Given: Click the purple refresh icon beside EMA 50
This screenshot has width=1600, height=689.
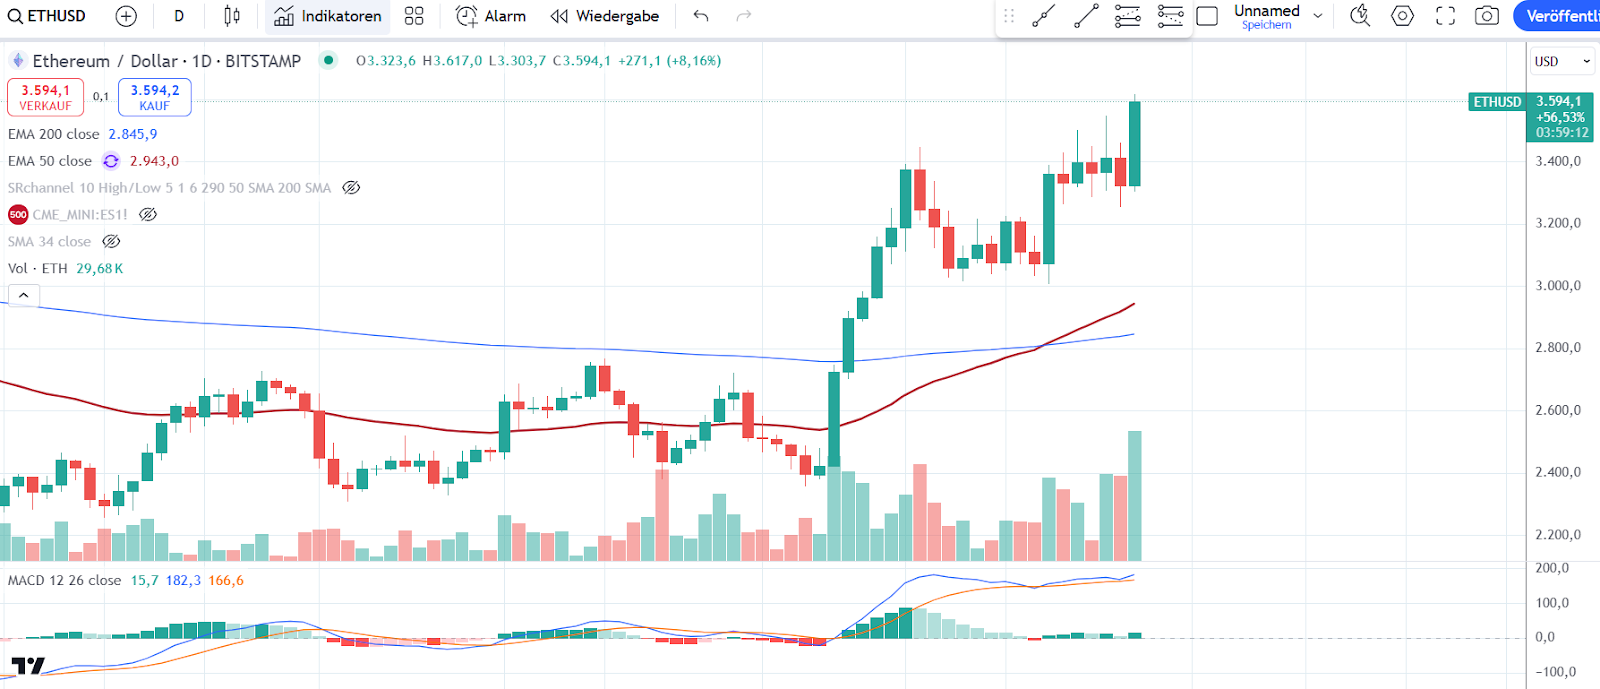Looking at the screenshot, I should click(x=111, y=161).
